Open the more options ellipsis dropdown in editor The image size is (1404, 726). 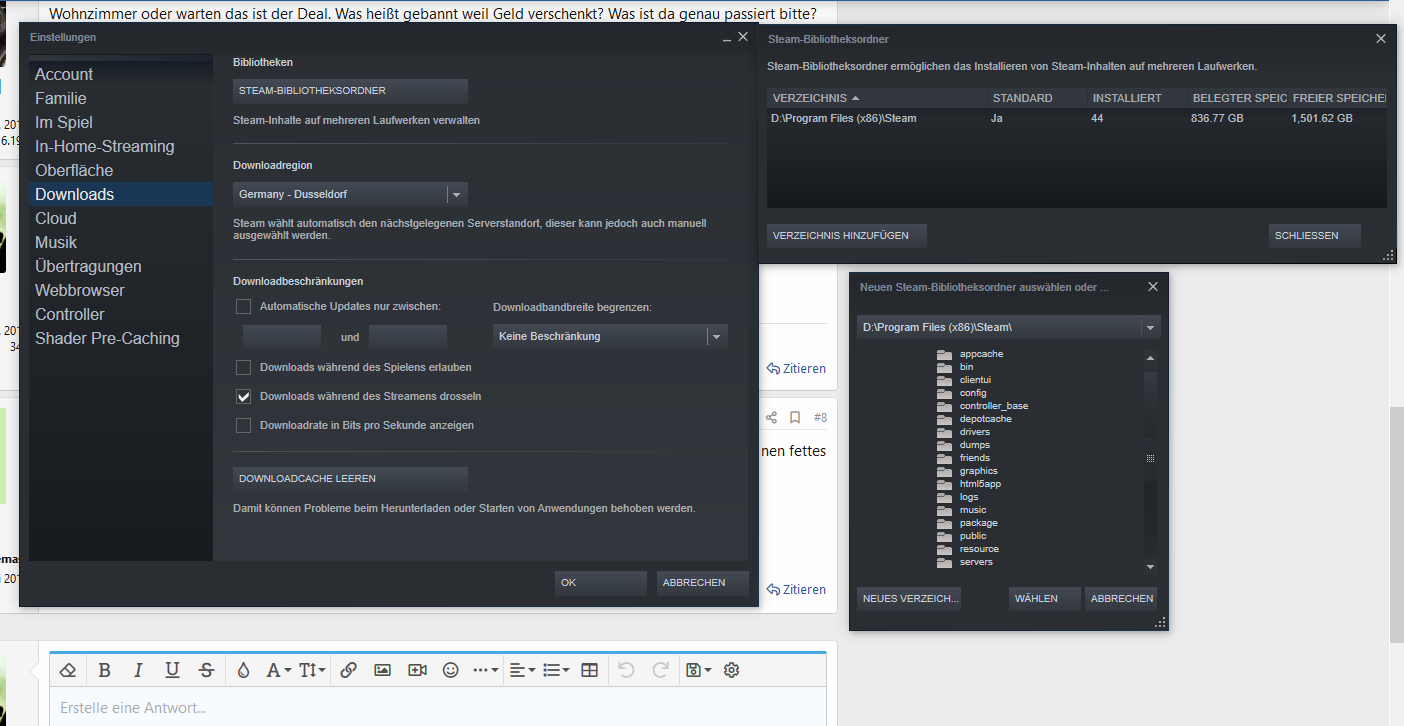point(485,670)
